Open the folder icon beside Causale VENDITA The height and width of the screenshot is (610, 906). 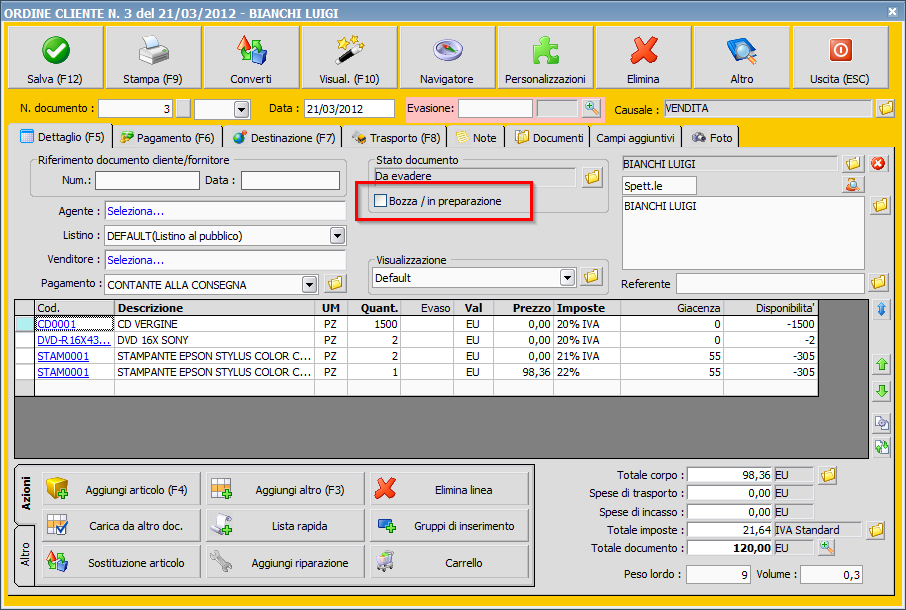[x=885, y=108]
